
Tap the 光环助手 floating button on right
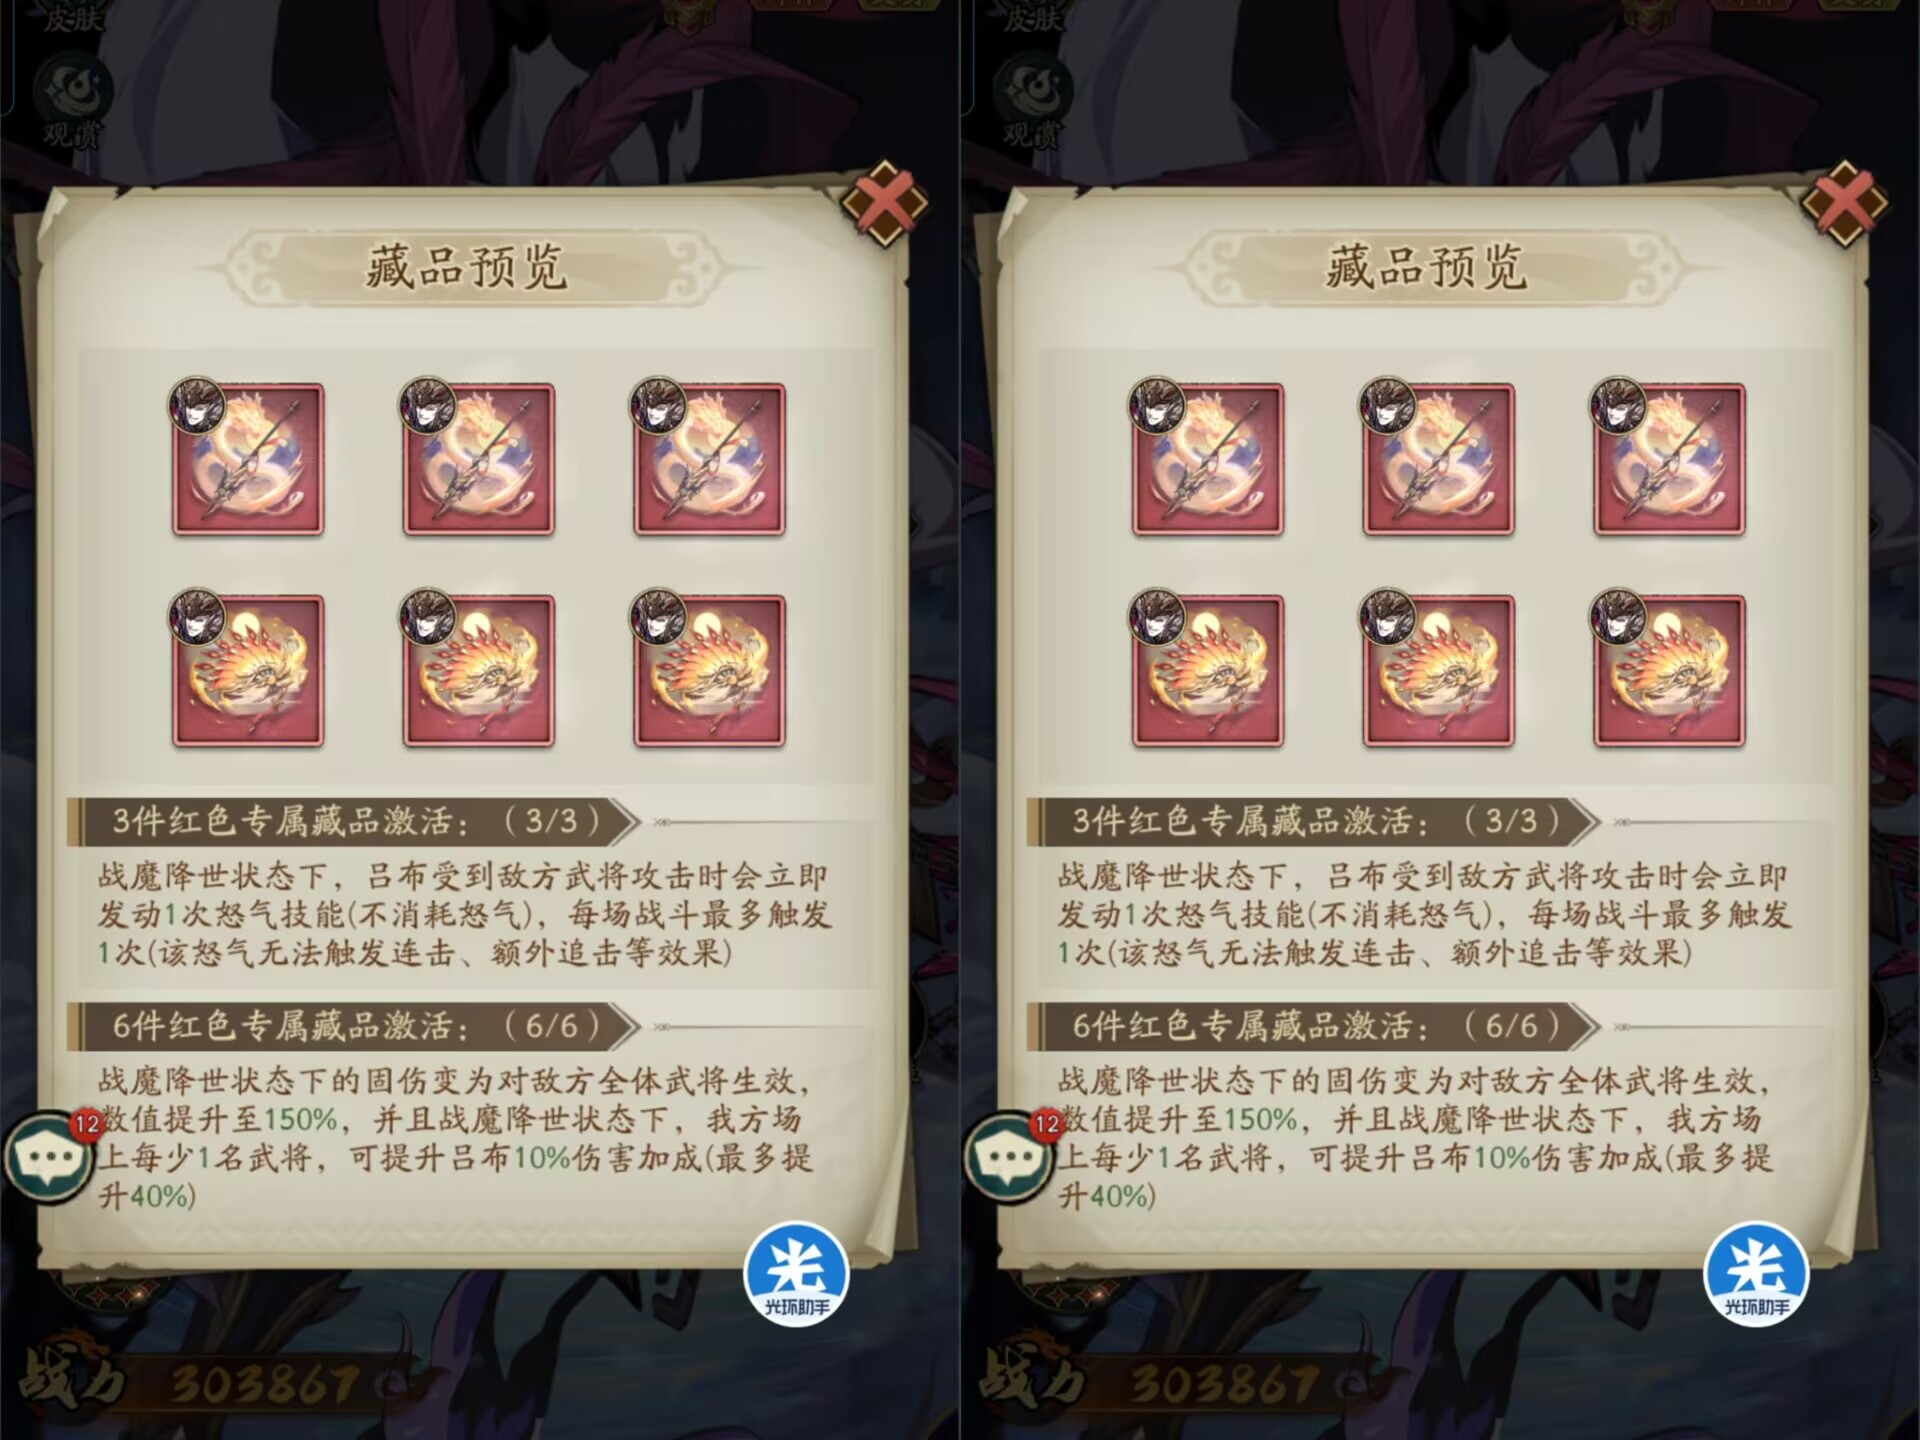(x=1756, y=1274)
